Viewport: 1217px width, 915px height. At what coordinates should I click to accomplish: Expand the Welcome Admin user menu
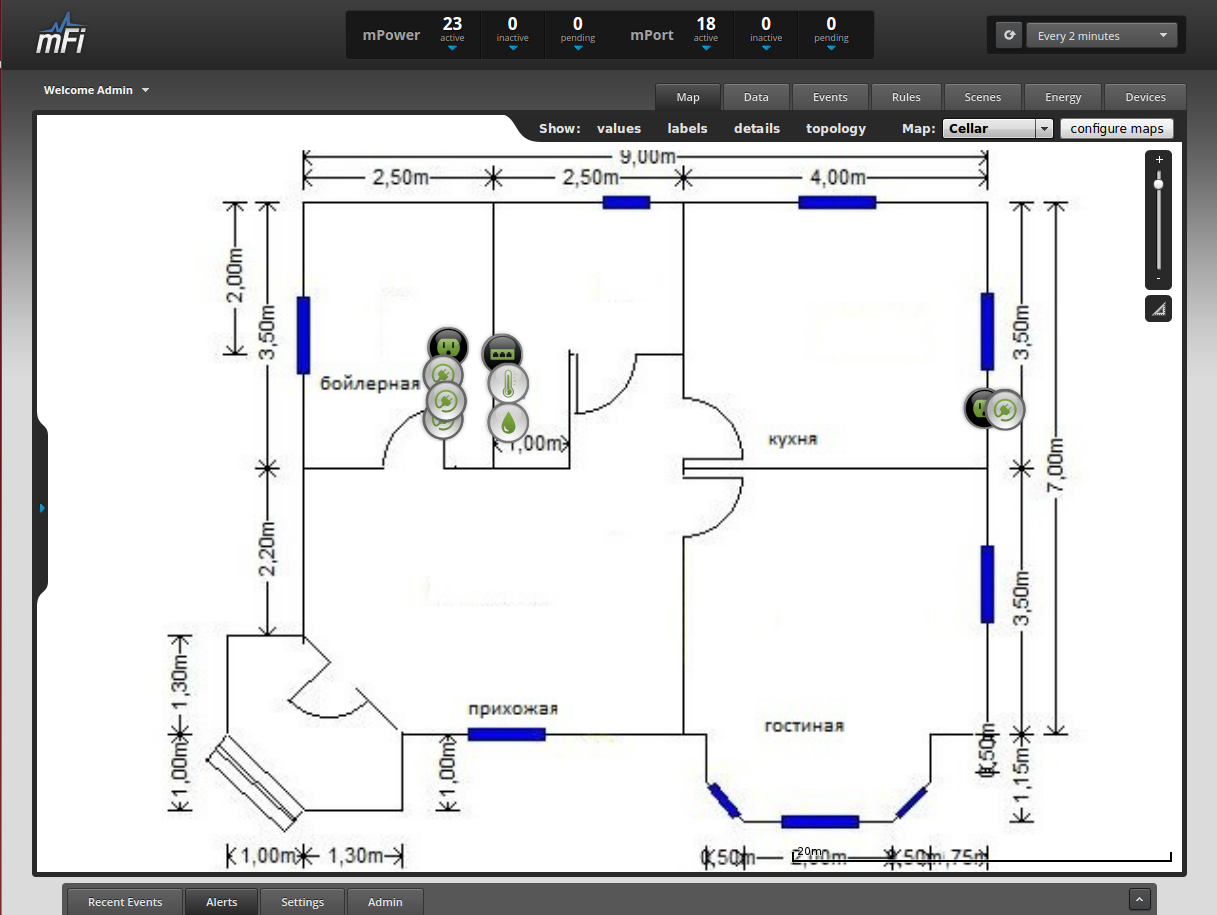point(96,90)
